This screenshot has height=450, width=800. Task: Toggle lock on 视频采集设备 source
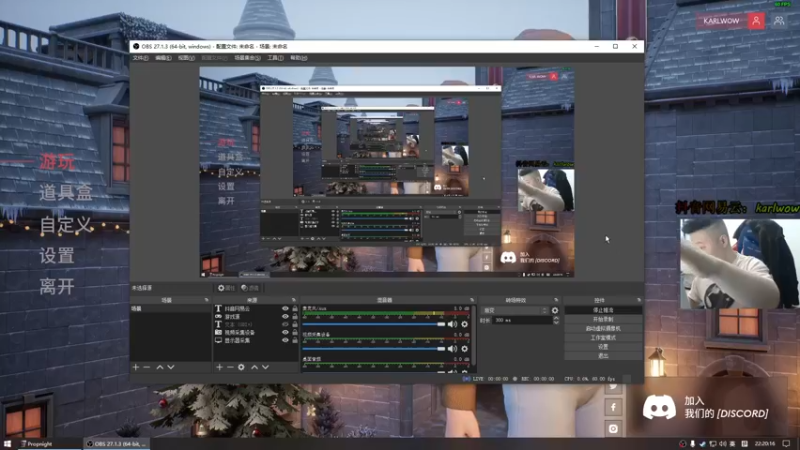(x=295, y=332)
